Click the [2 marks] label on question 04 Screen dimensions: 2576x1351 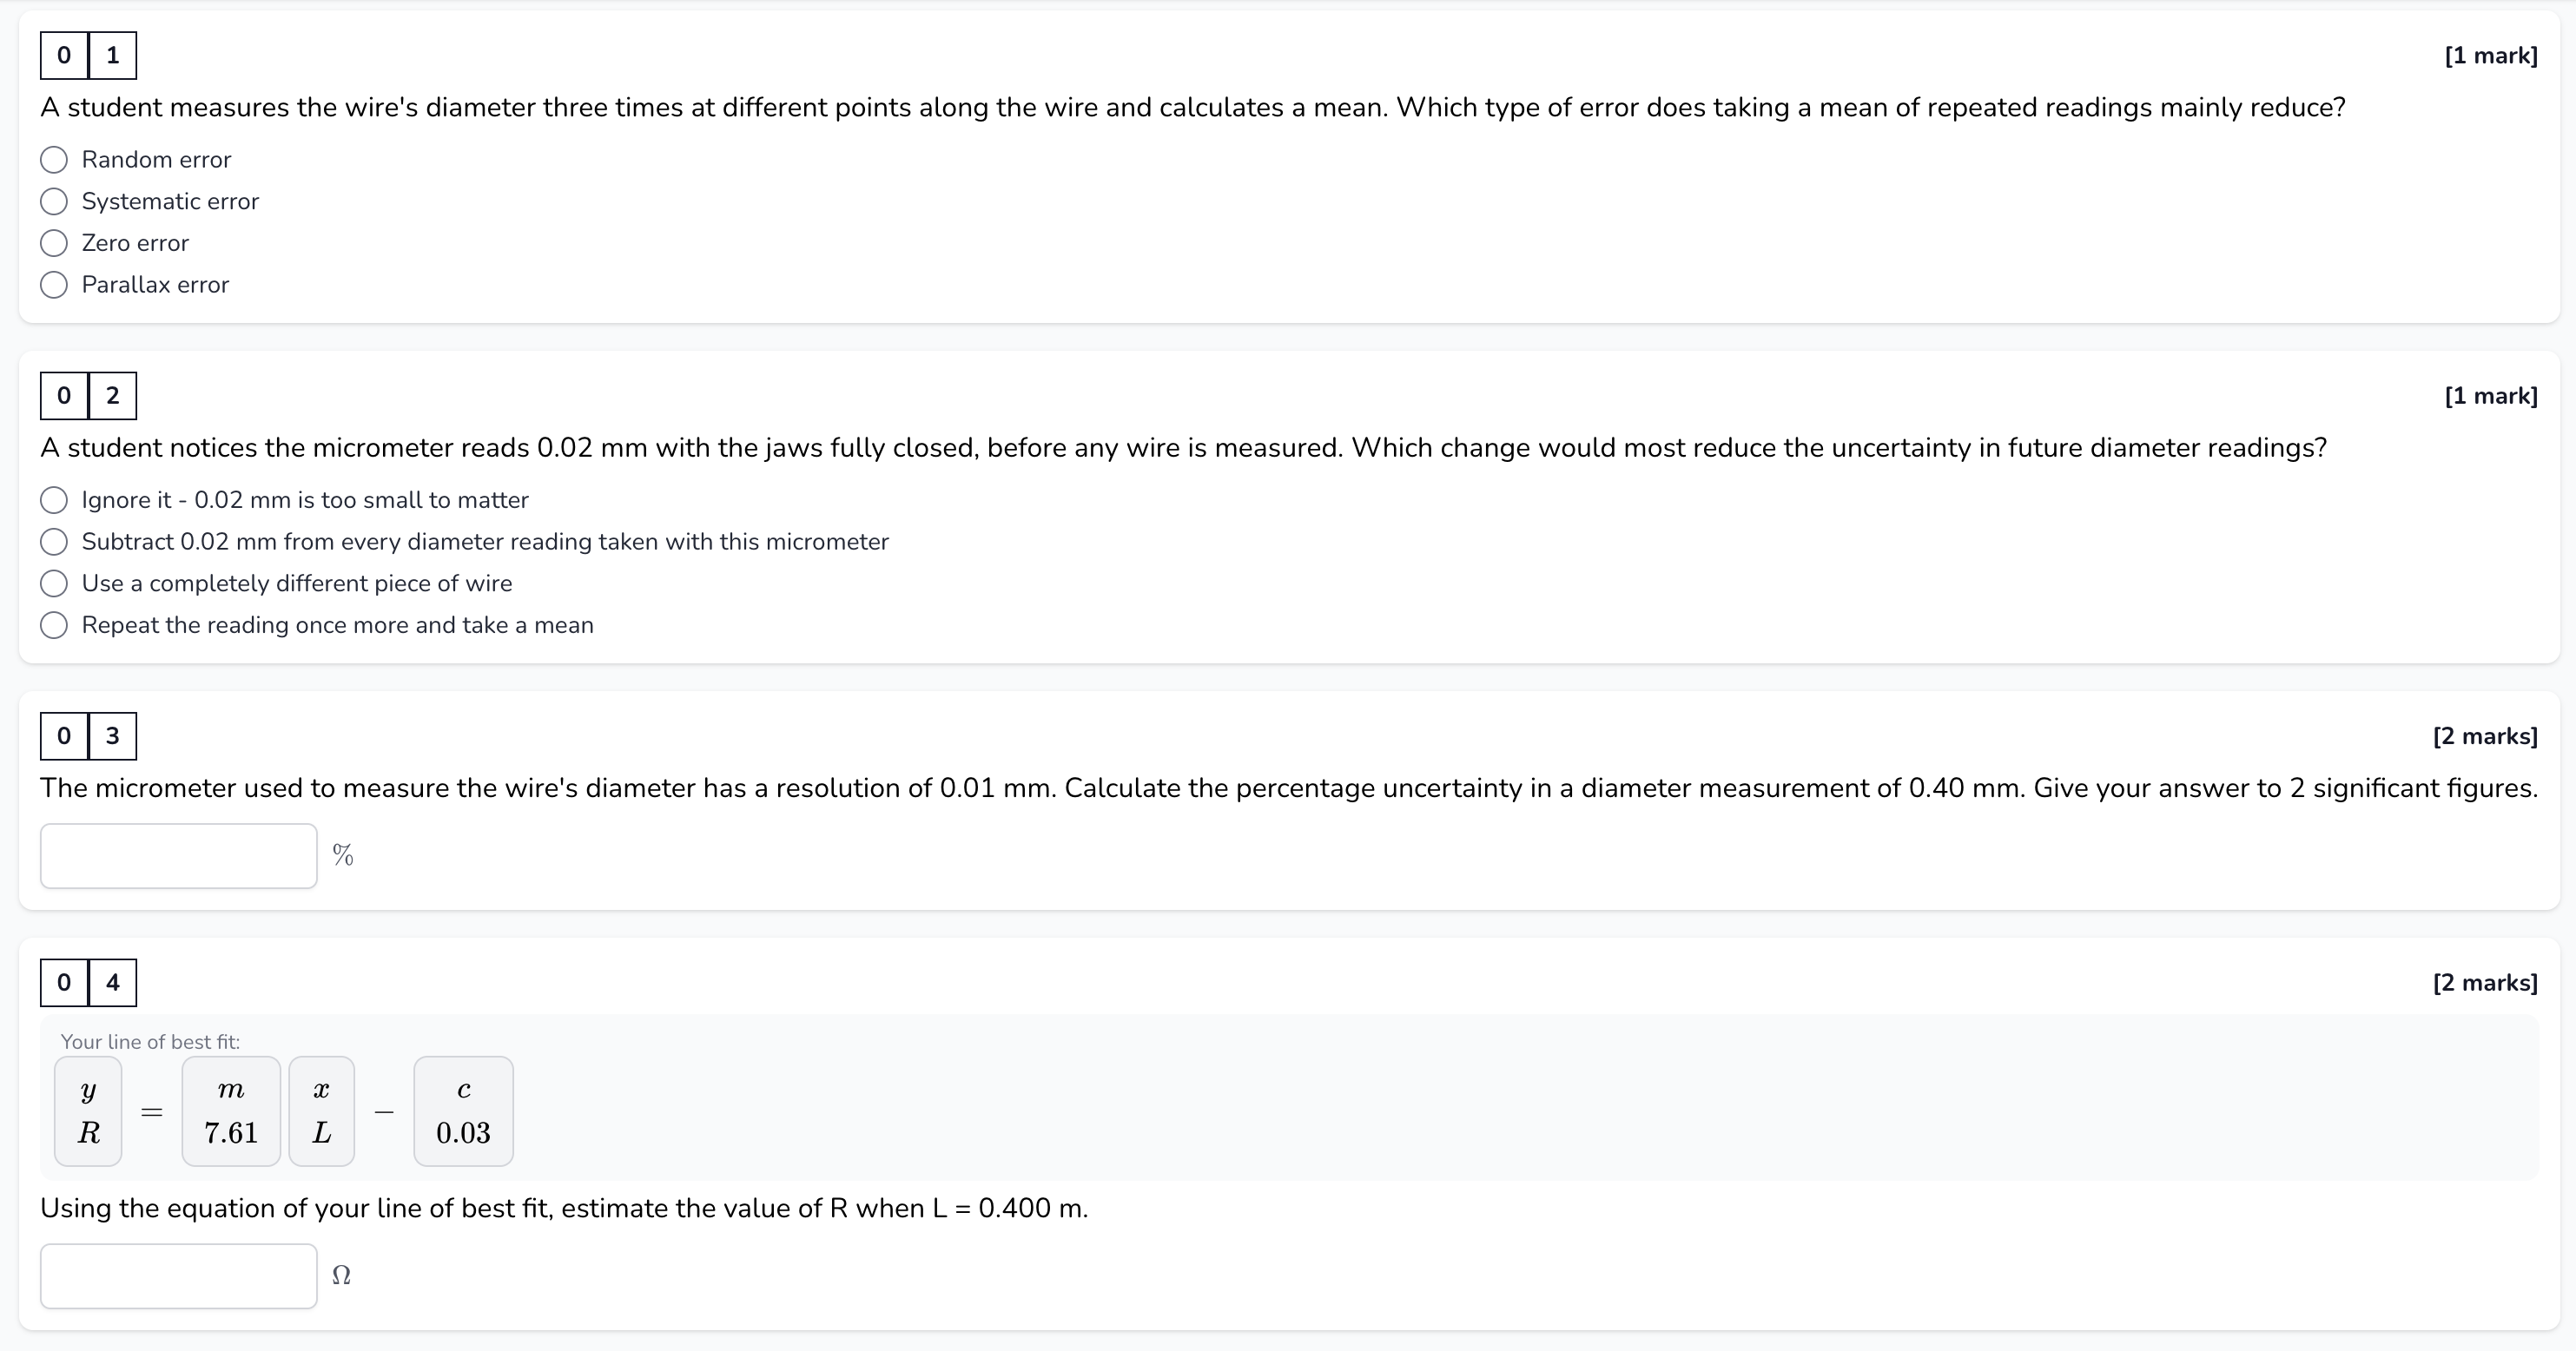pos(2485,983)
